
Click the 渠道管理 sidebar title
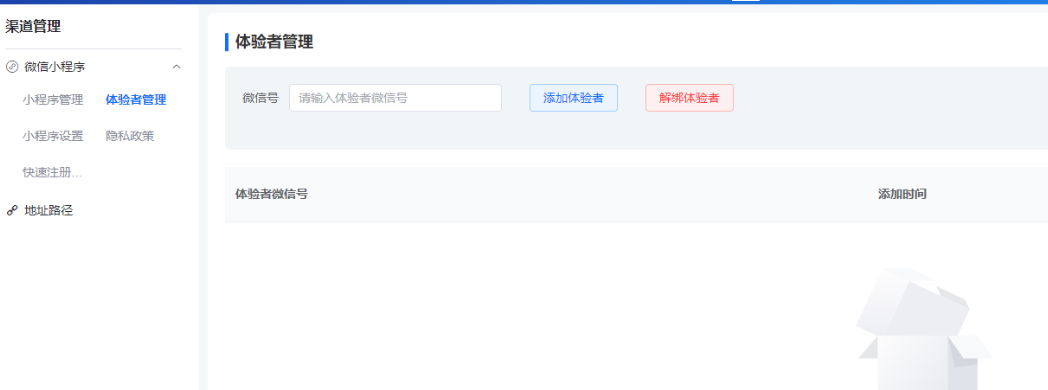click(x=33, y=27)
